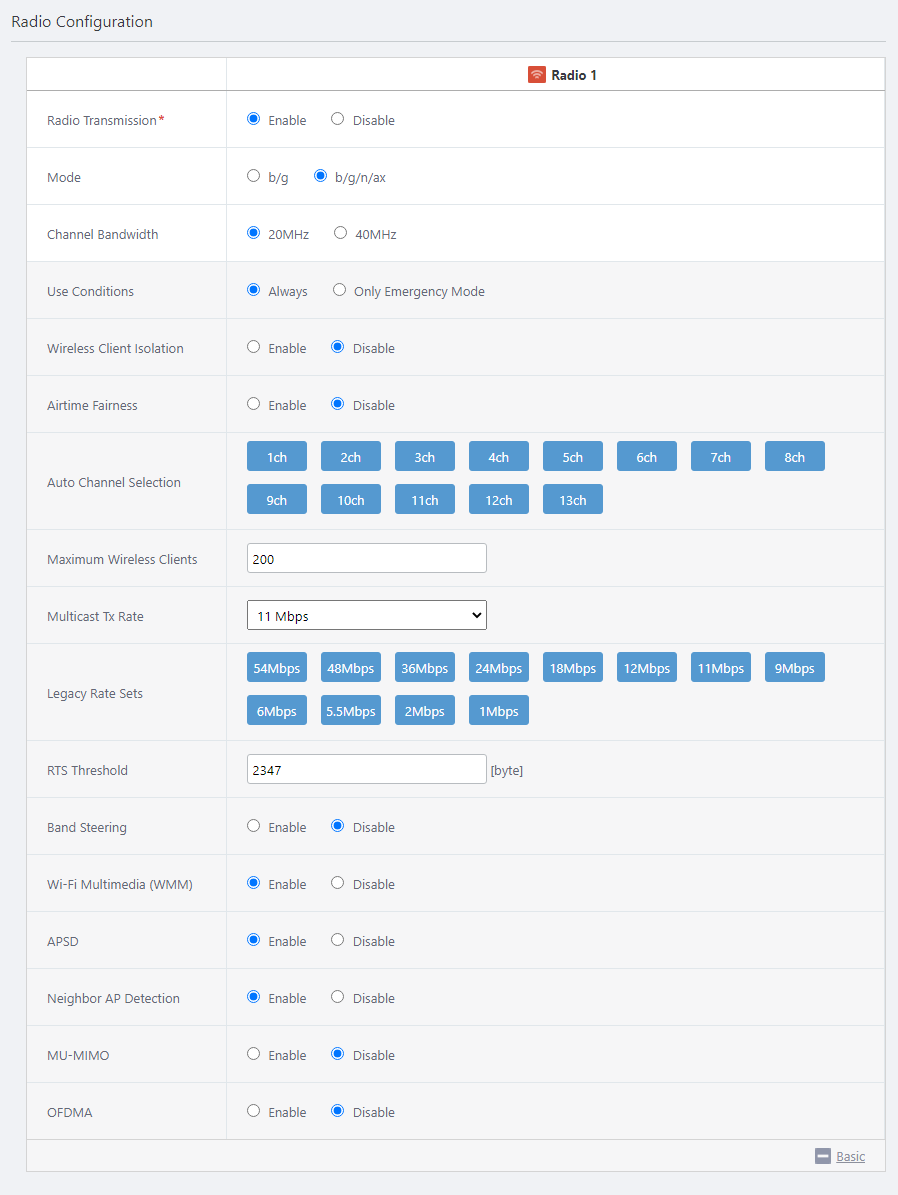
Task: Collapse settings with the Basic minus icon
Action: [823, 1156]
